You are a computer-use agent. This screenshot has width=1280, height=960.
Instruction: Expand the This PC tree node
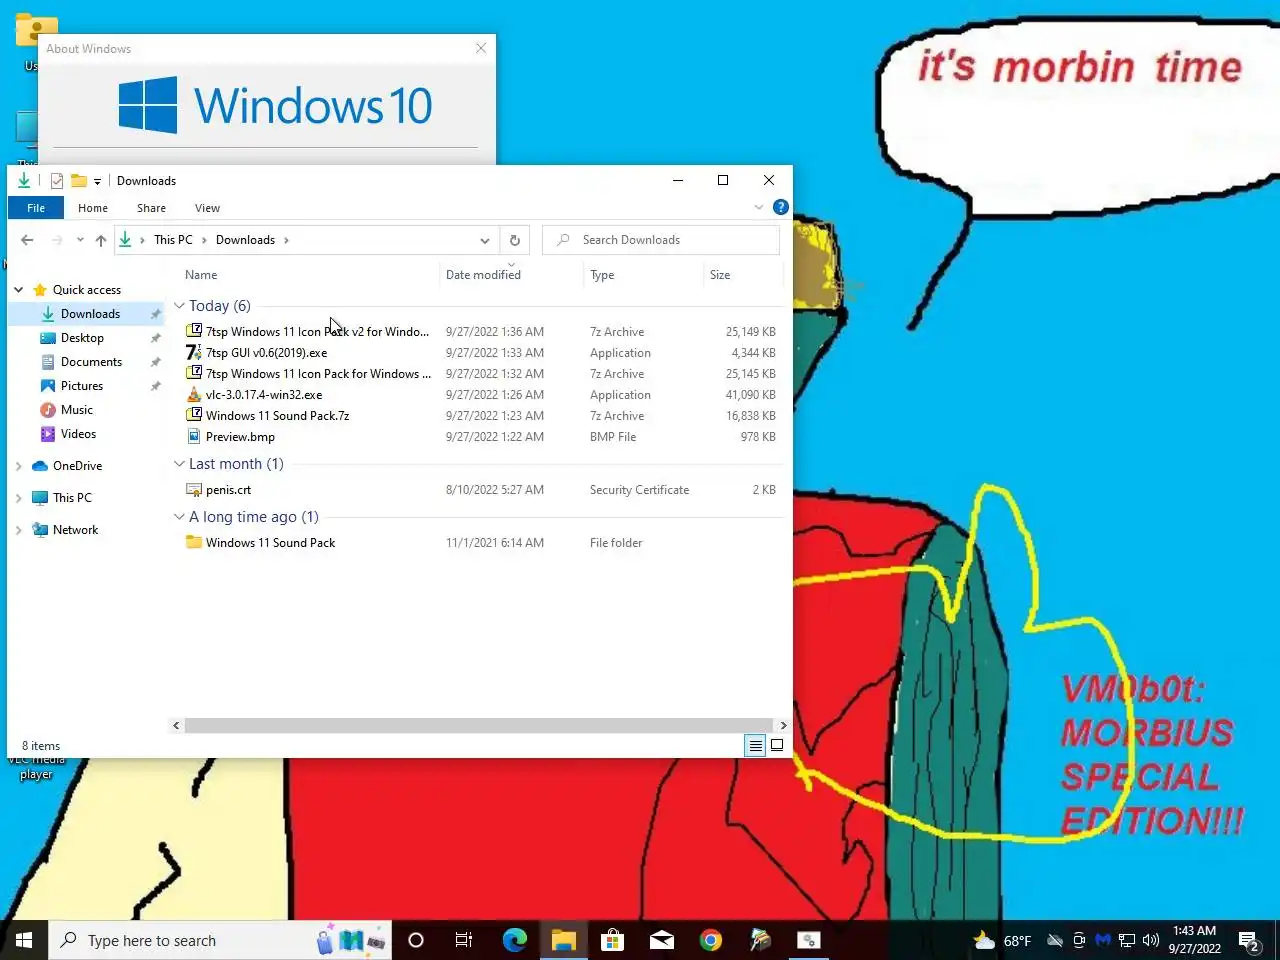tap(18, 498)
